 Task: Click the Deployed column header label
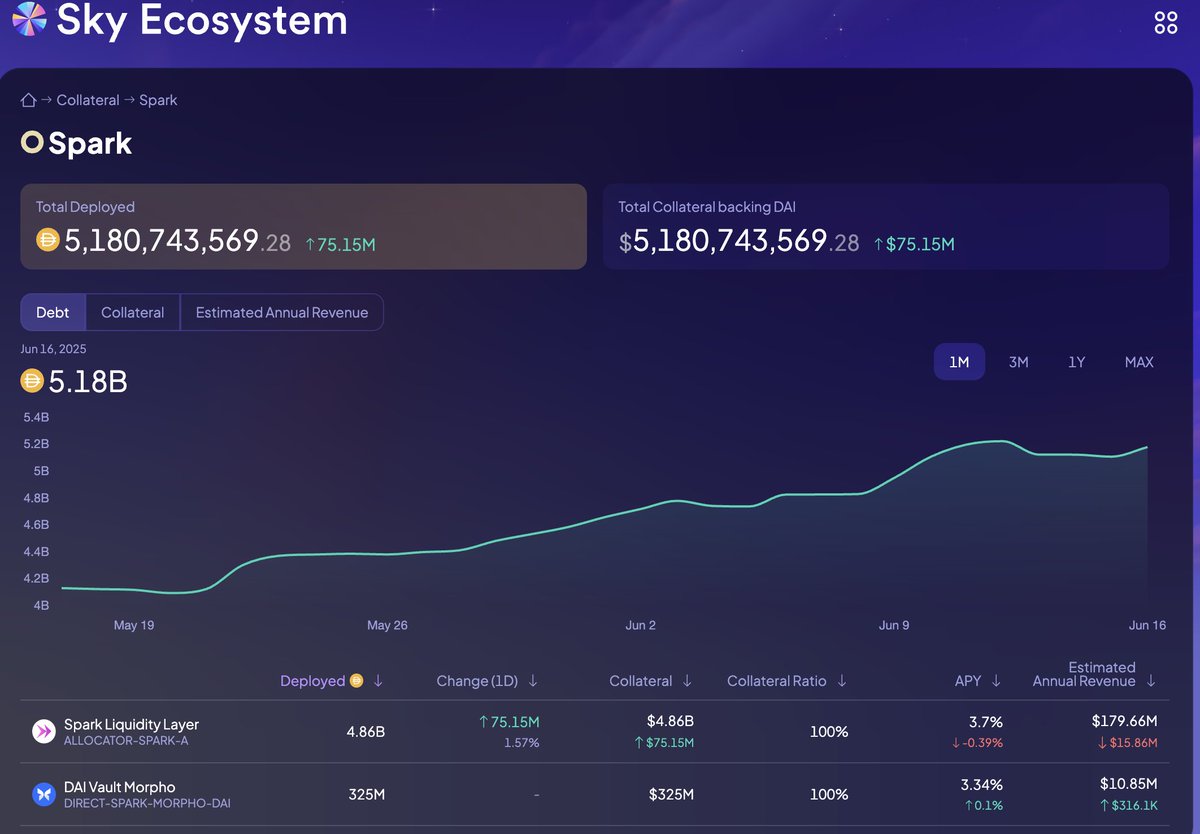(x=312, y=681)
